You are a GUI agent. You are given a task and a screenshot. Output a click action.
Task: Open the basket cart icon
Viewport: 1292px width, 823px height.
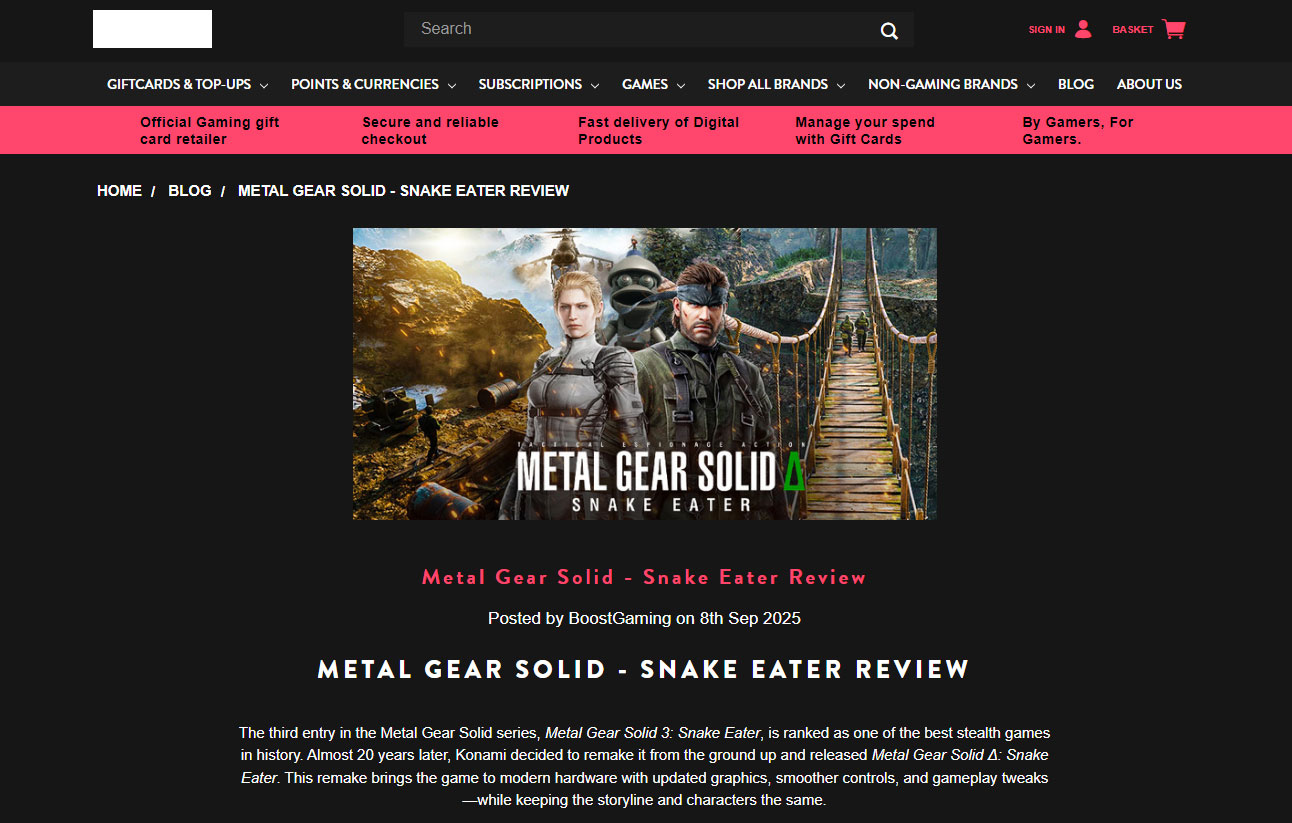pos(1174,29)
